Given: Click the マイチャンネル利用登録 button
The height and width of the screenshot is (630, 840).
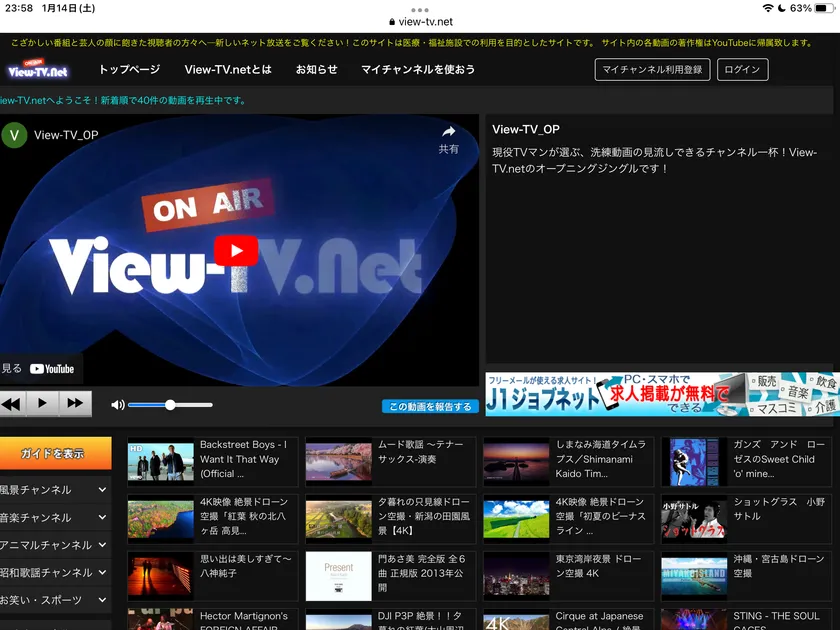Looking at the screenshot, I should (x=652, y=70).
